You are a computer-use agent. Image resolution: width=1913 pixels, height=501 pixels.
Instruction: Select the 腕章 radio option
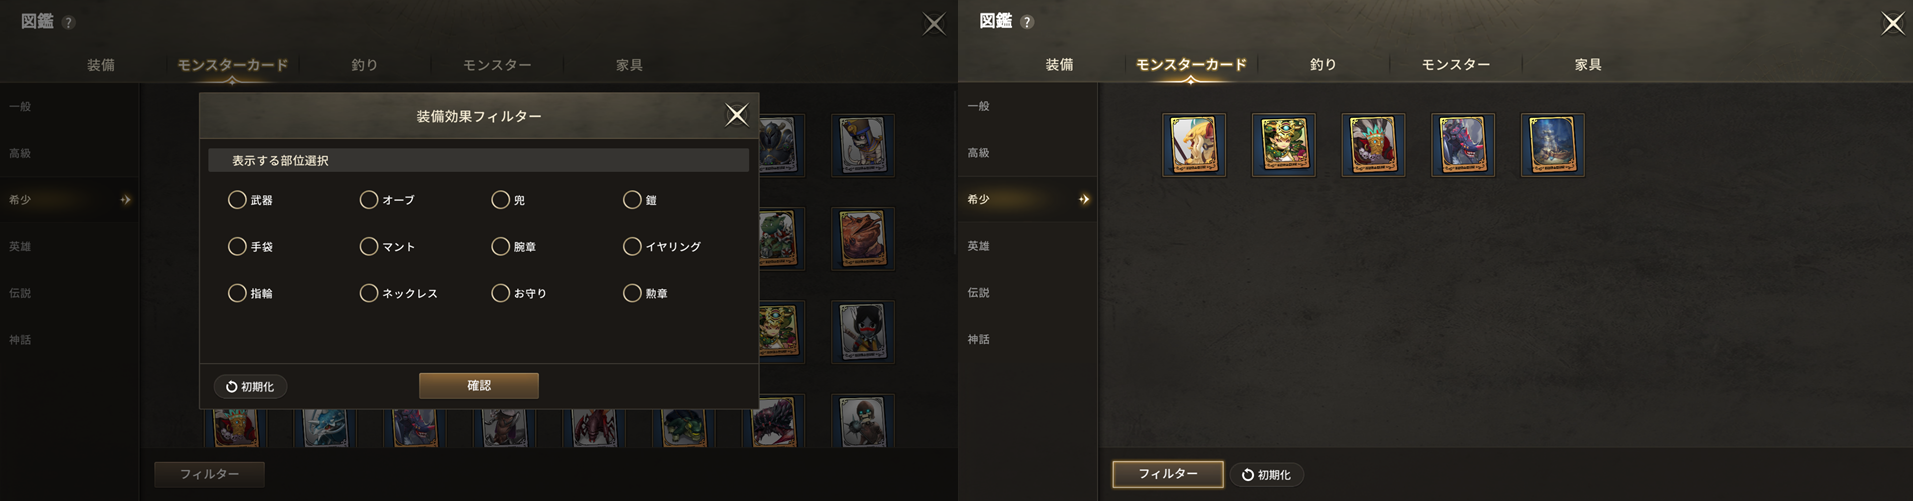514,246
